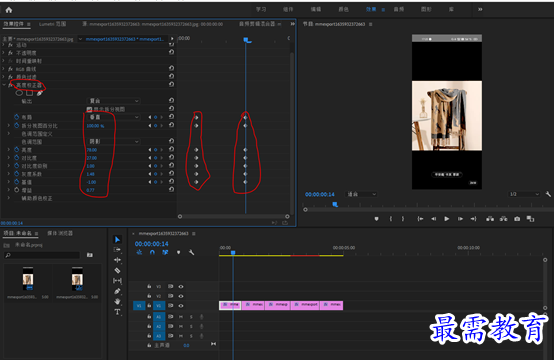
Task: Collapse the 亮度校正器 effect
Action: coord(4,85)
